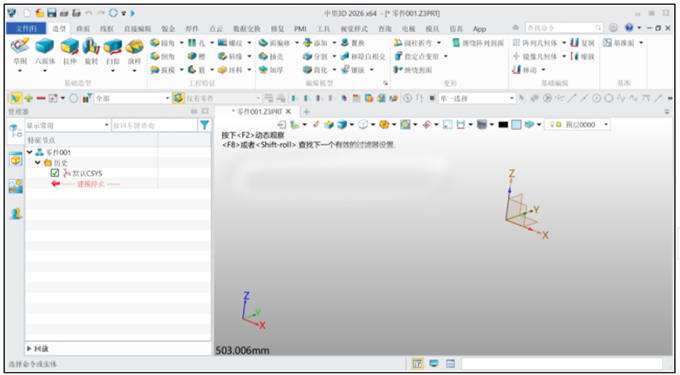The width and height of the screenshot is (680, 375).
Task: Switch to the 钣金 sheet metal tab
Action: point(168,29)
